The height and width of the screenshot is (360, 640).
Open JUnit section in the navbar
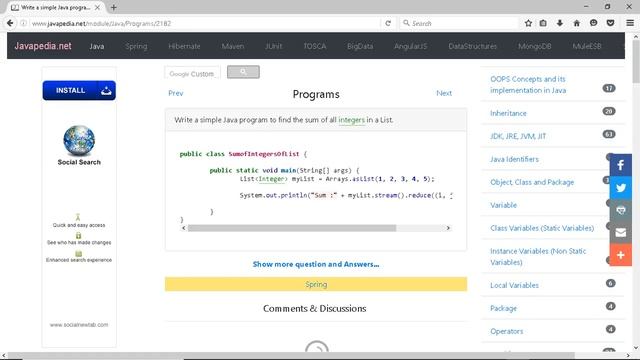tap(273, 47)
